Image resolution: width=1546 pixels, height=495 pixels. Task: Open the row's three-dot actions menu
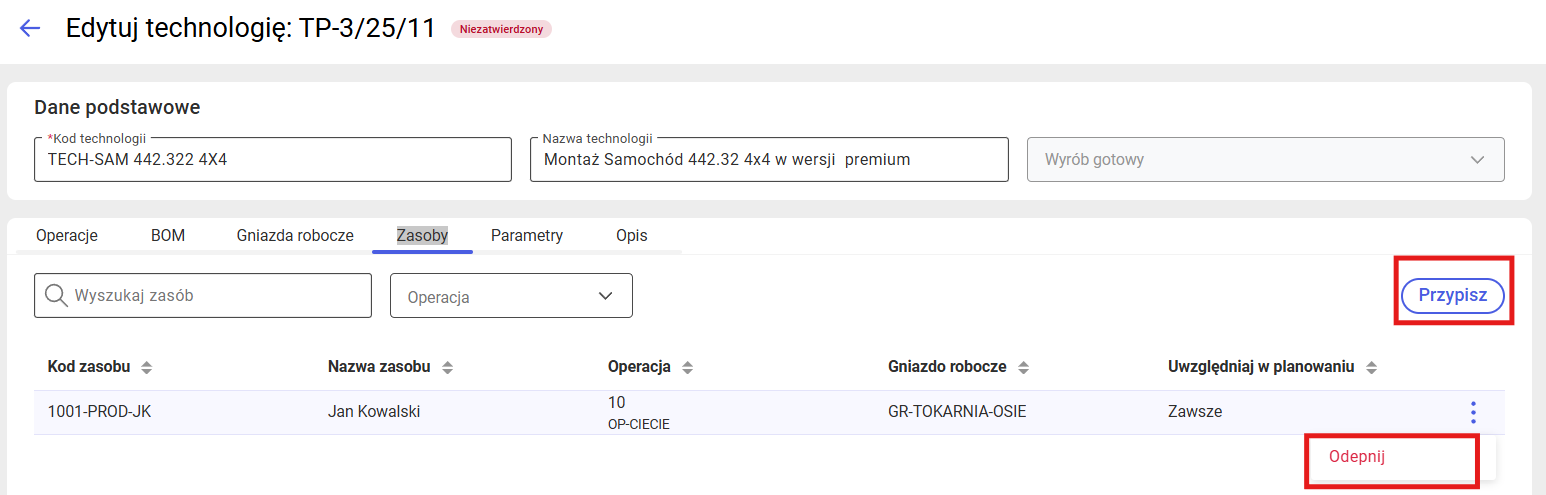pos(1472,412)
